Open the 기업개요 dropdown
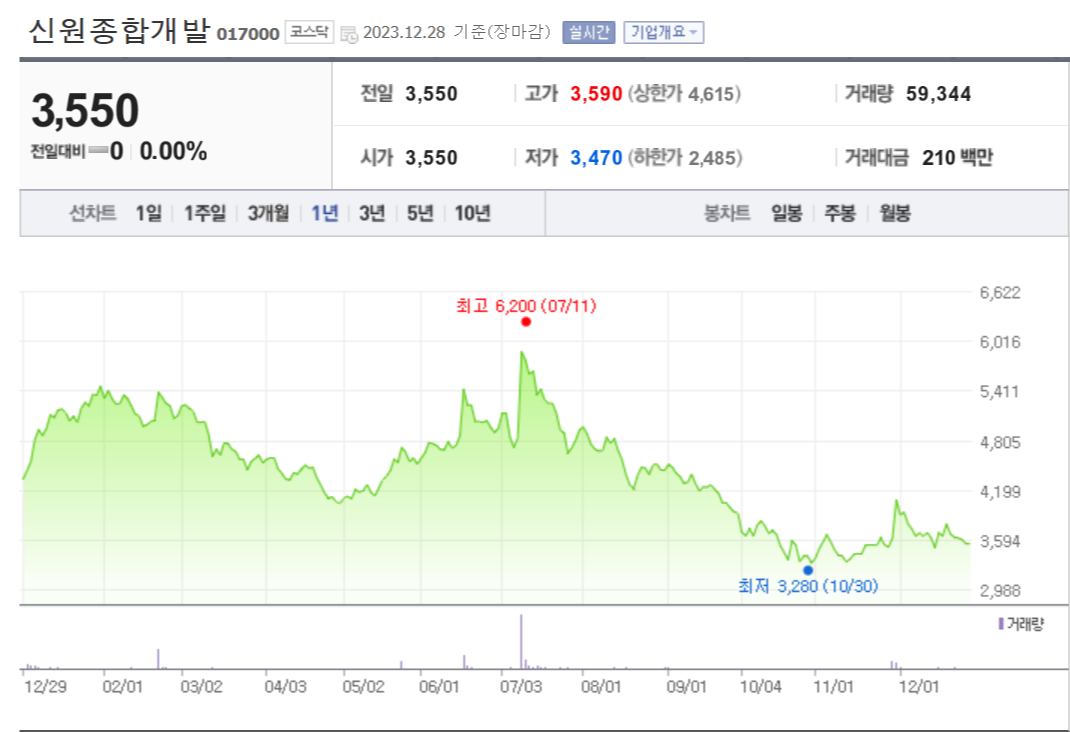Image resolution: width=1070 pixels, height=732 pixels. (x=663, y=32)
